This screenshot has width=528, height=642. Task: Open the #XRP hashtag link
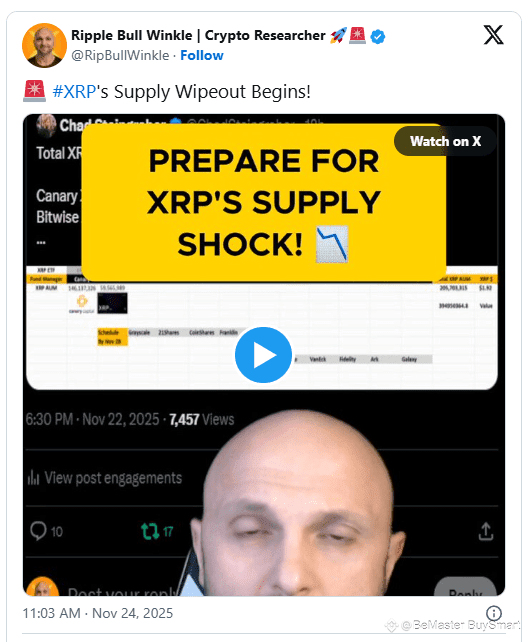(x=74, y=92)
